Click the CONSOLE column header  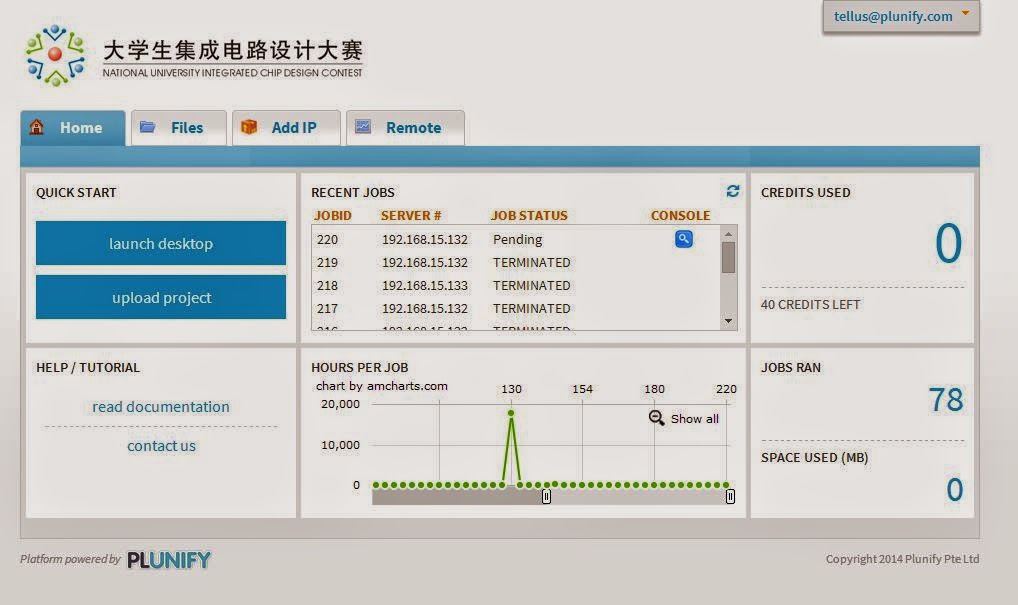tap(680, 216)
